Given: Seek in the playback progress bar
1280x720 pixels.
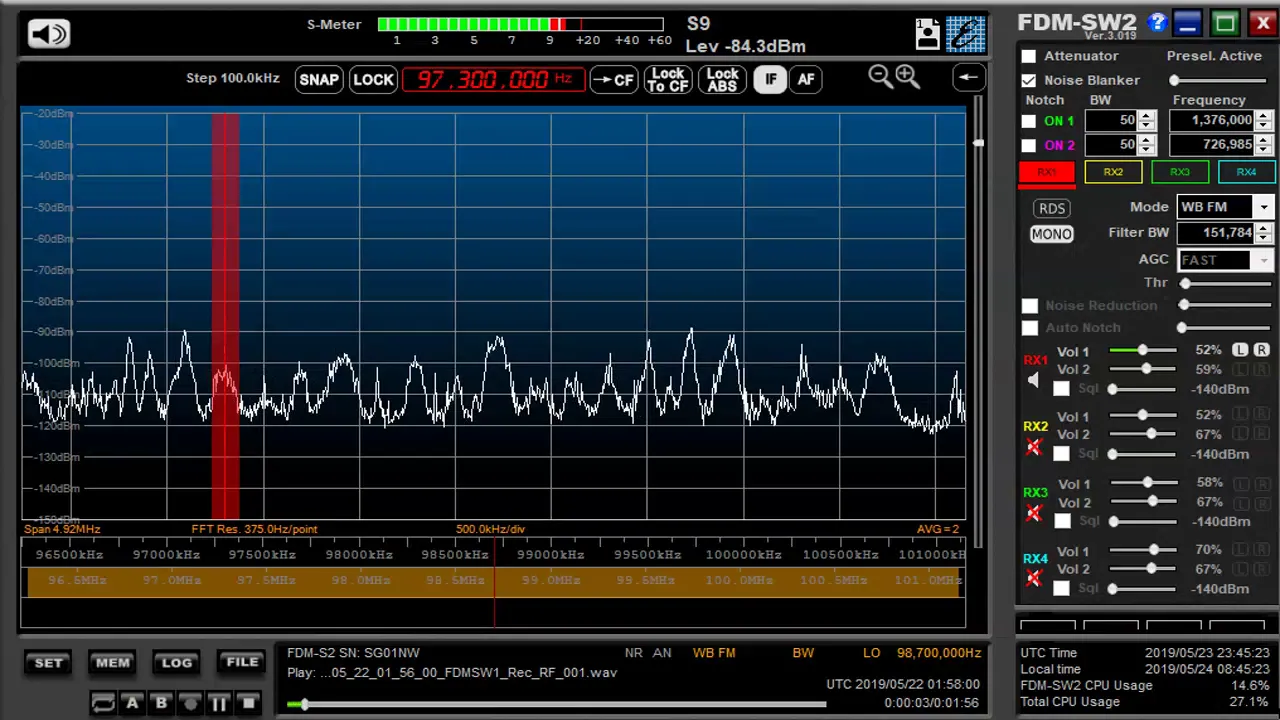Looking at the screenshot, I should 556,704.
